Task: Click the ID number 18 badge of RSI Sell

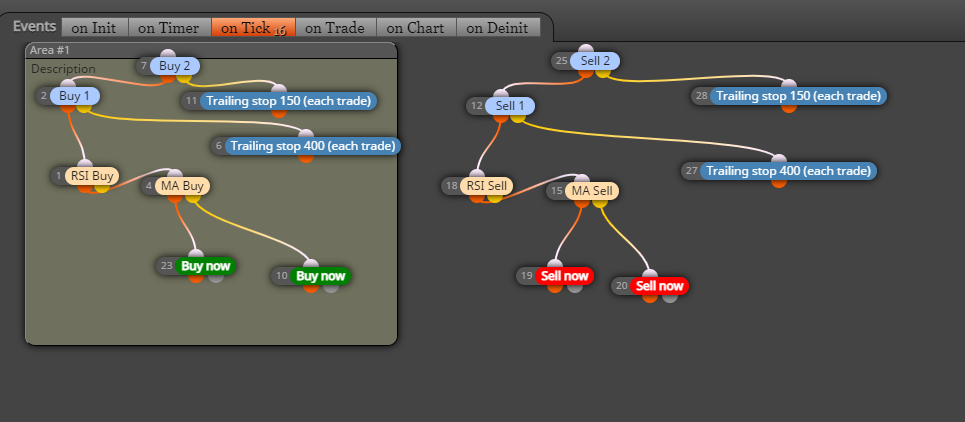Action: 450,186
